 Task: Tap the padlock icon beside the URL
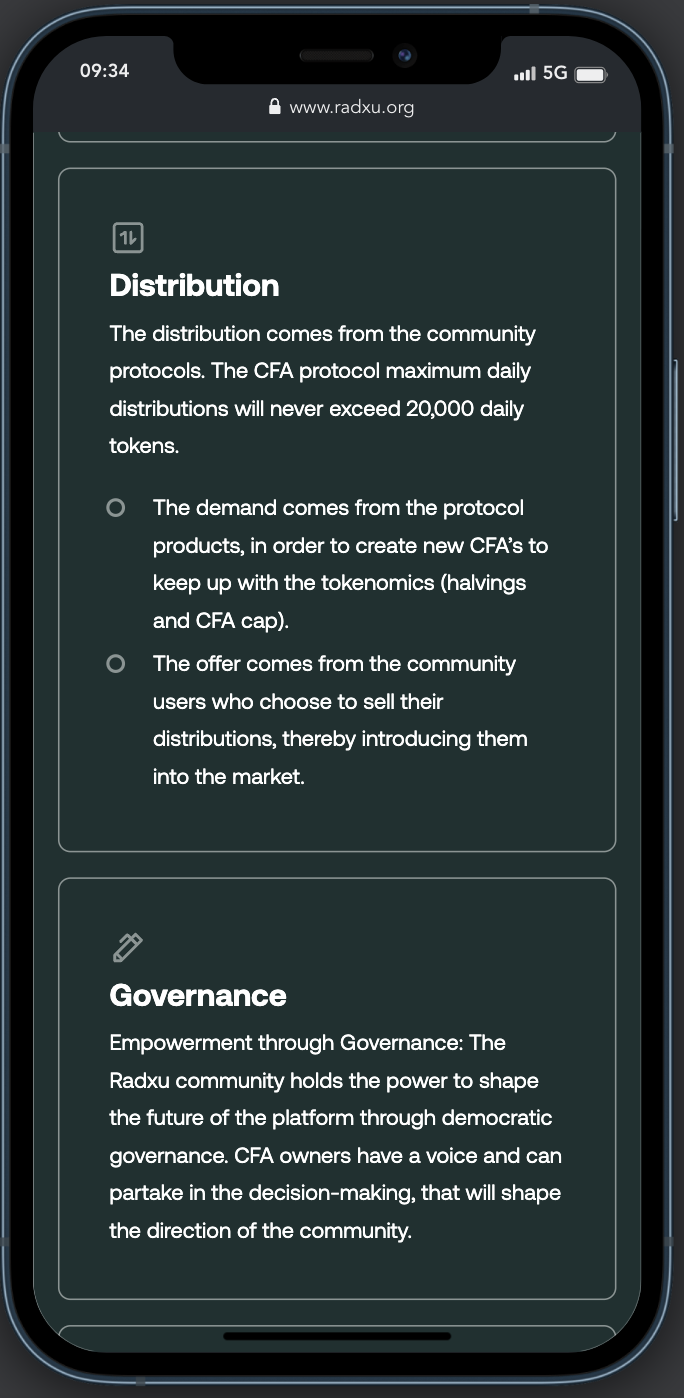point(275,106)
